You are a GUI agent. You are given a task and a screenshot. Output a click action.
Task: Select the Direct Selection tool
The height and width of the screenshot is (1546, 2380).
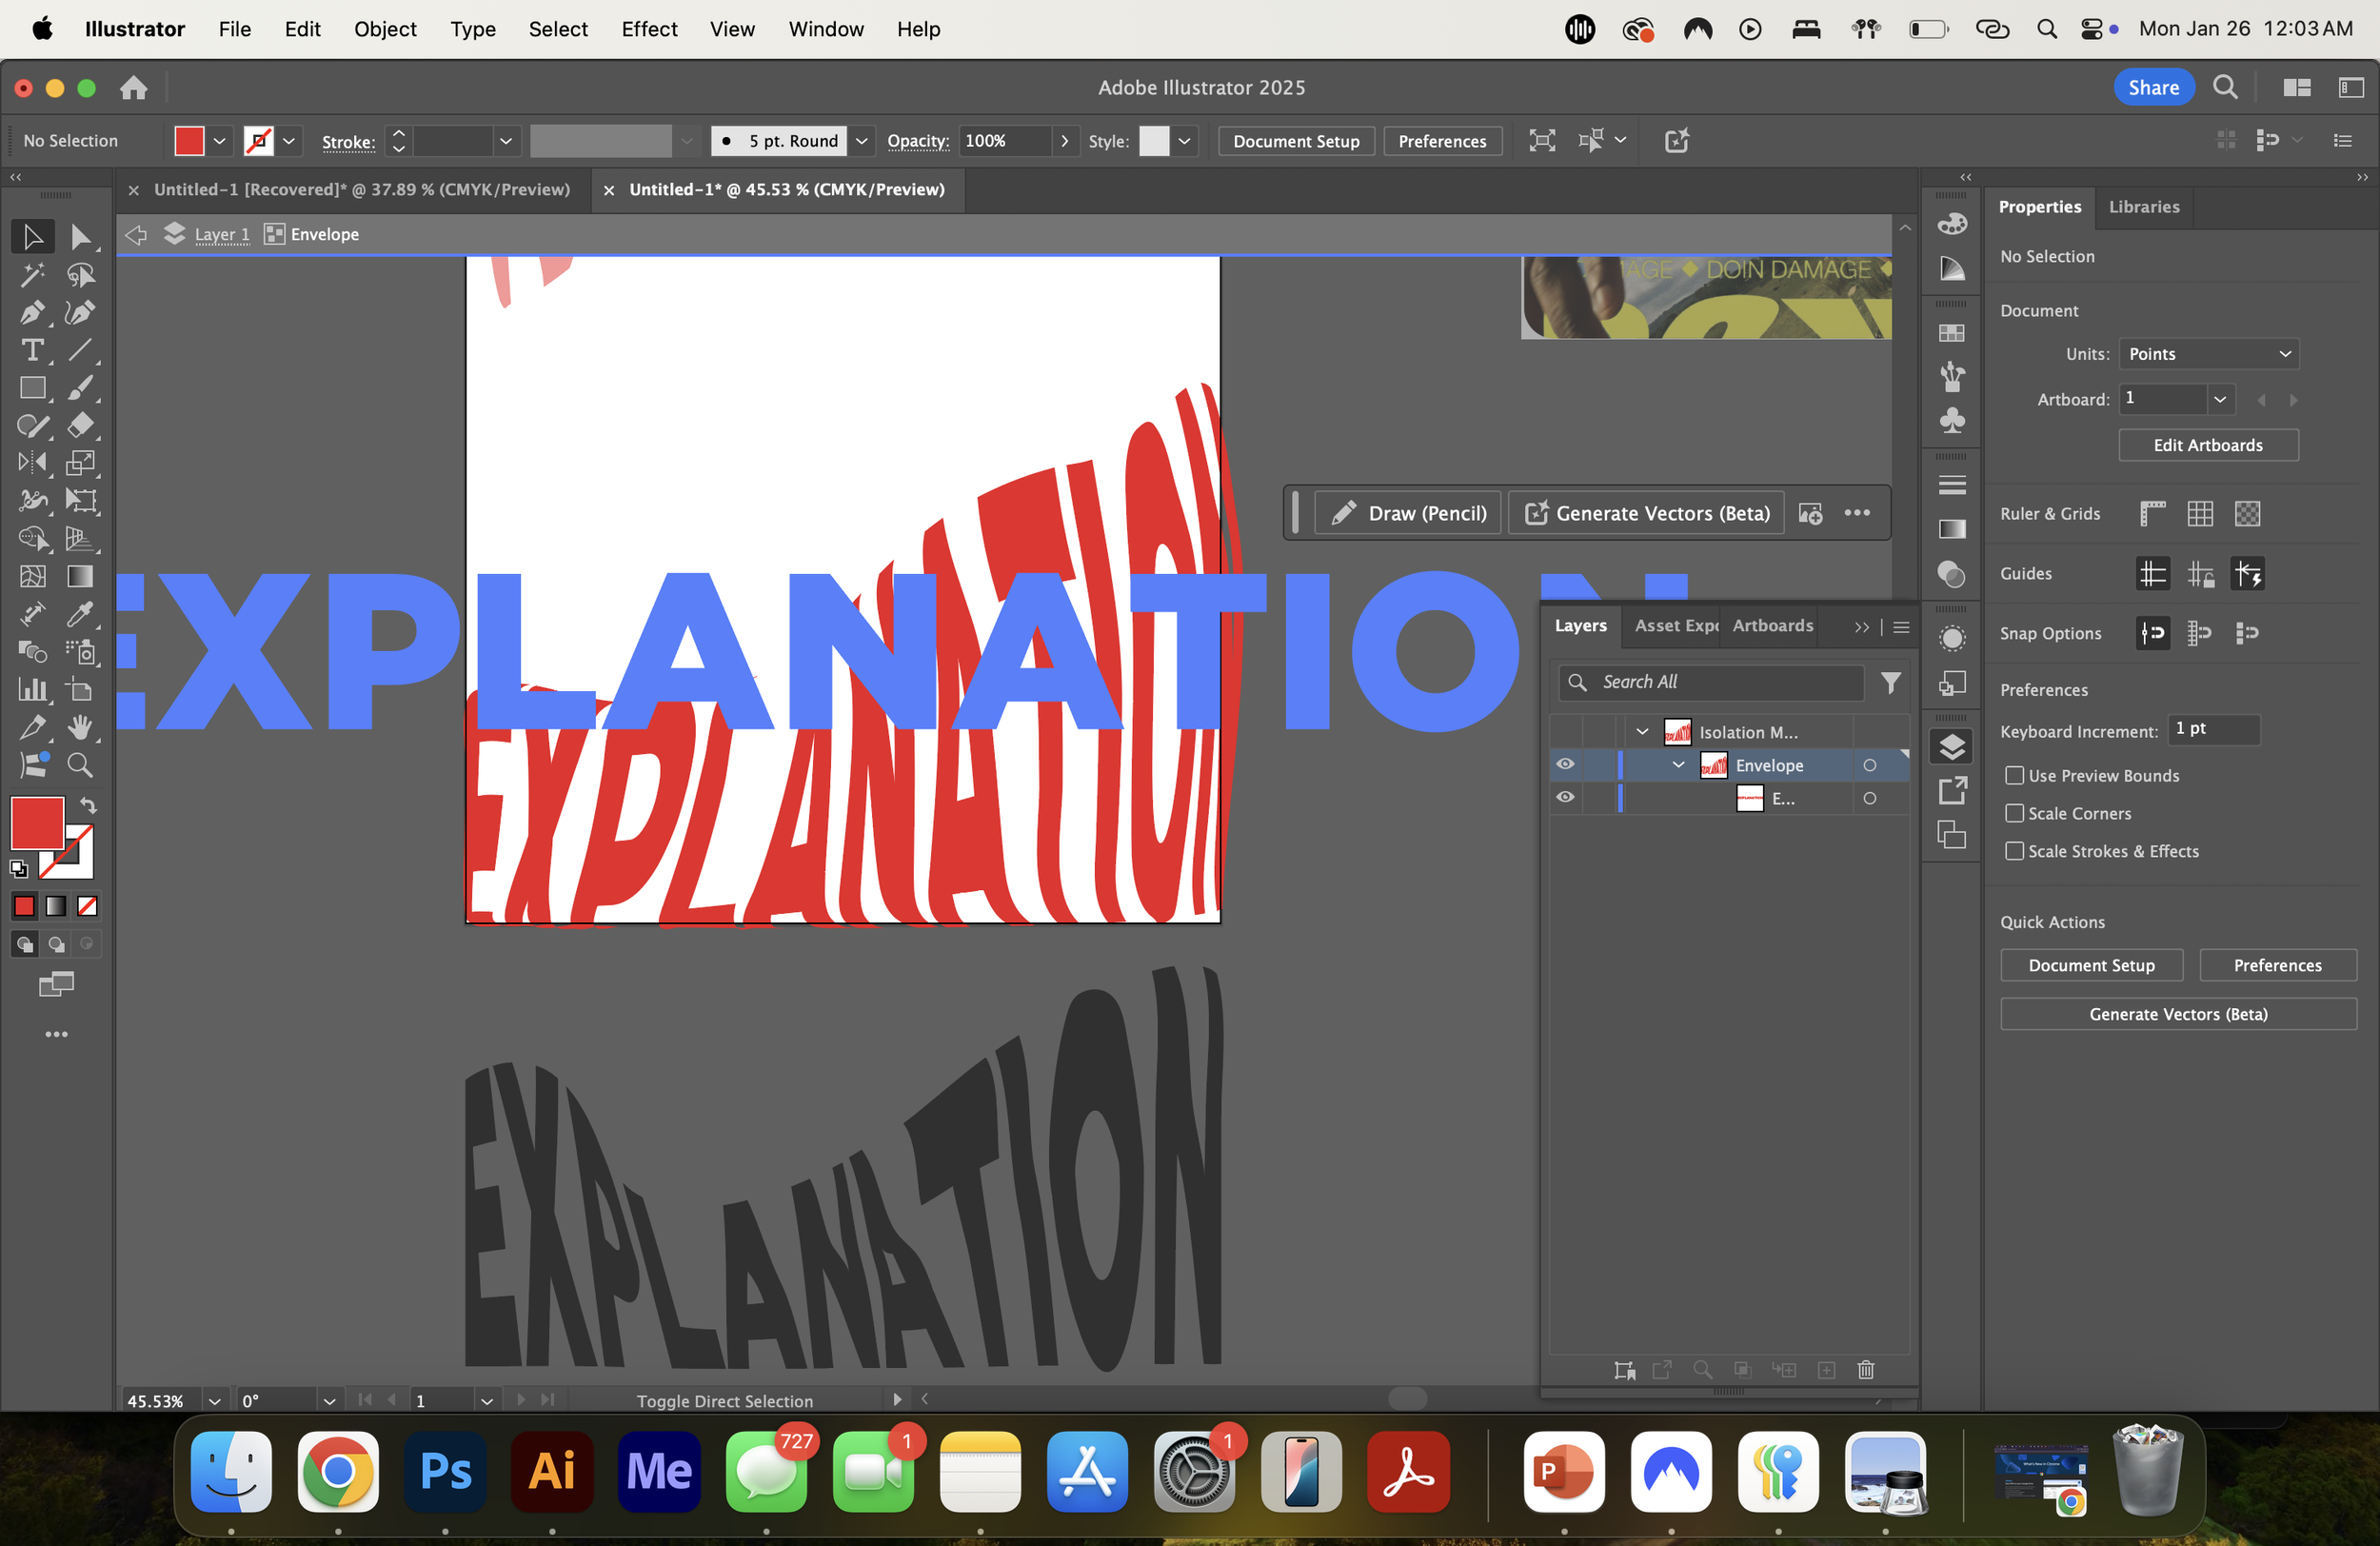pos(81,236)
